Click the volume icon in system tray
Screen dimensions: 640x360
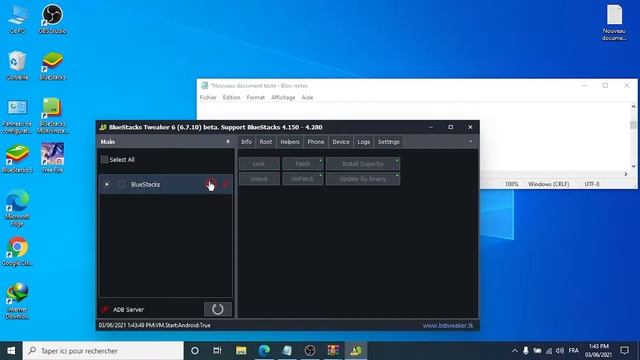click(x=560, y=351)
